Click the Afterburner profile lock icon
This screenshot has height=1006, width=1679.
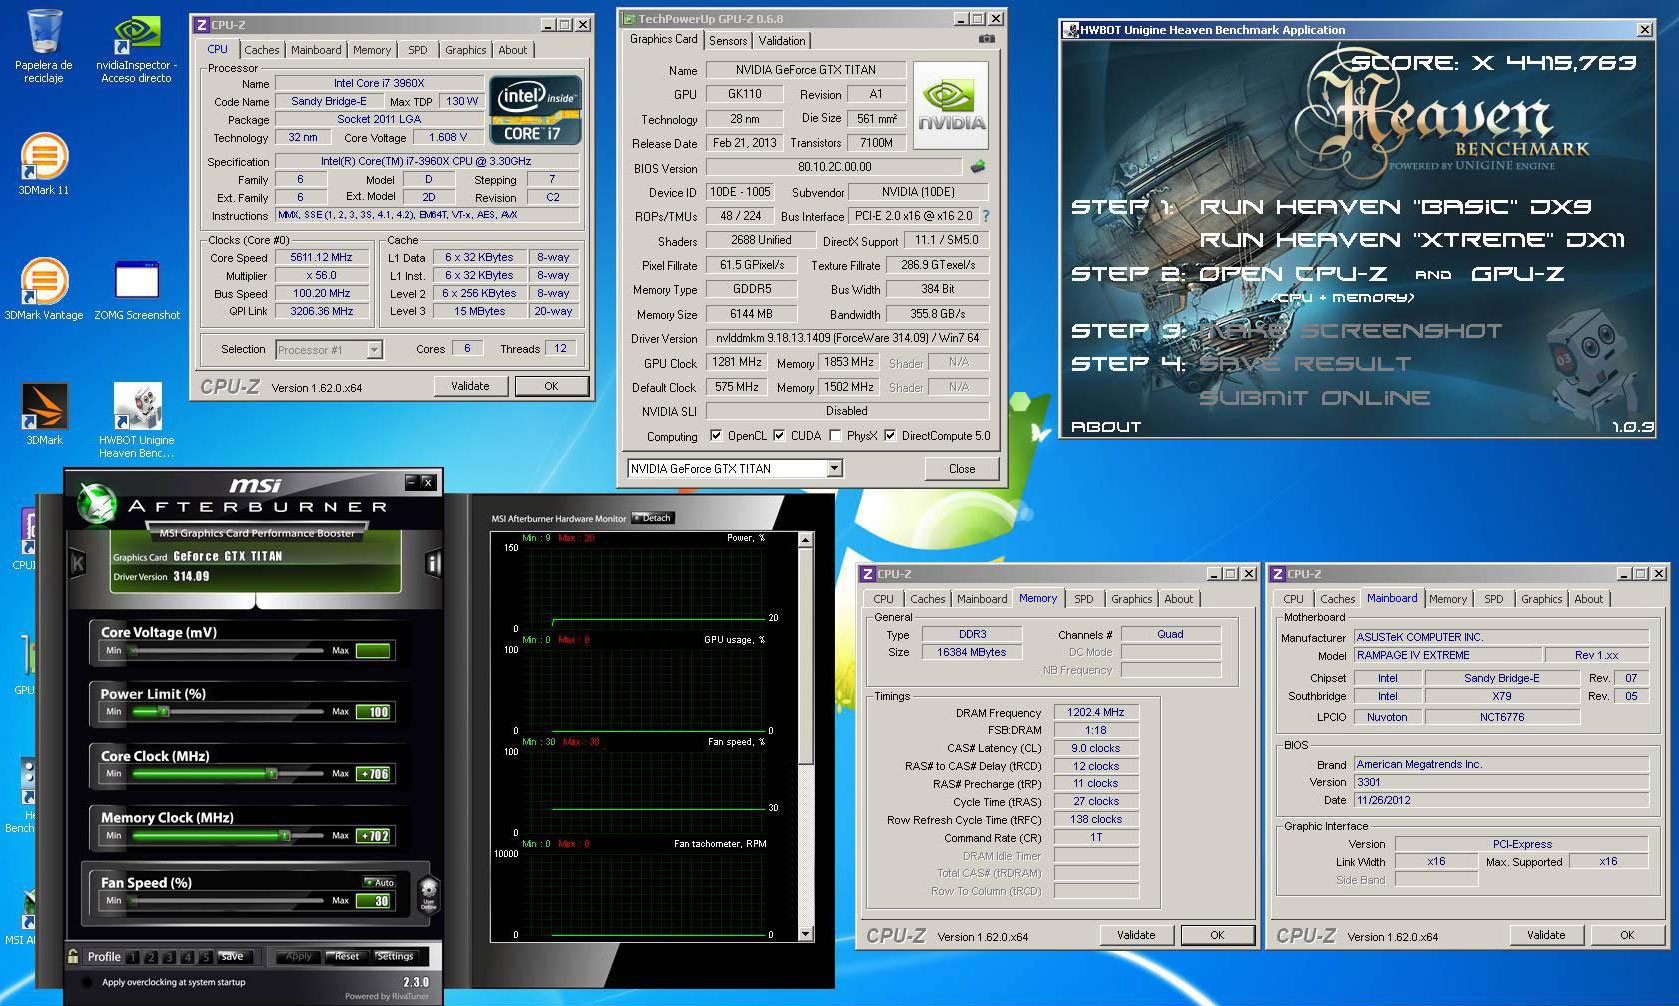click(x=73, y=956)
